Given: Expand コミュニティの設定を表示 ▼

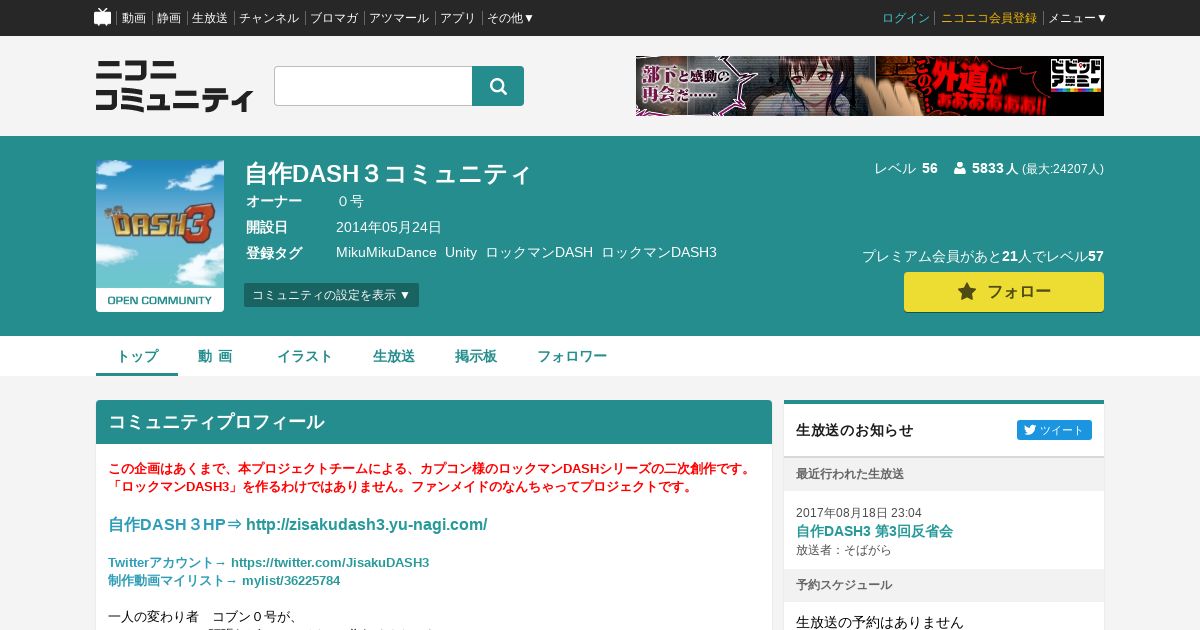Looking at the screenshot, I should (x=331, y=295).
